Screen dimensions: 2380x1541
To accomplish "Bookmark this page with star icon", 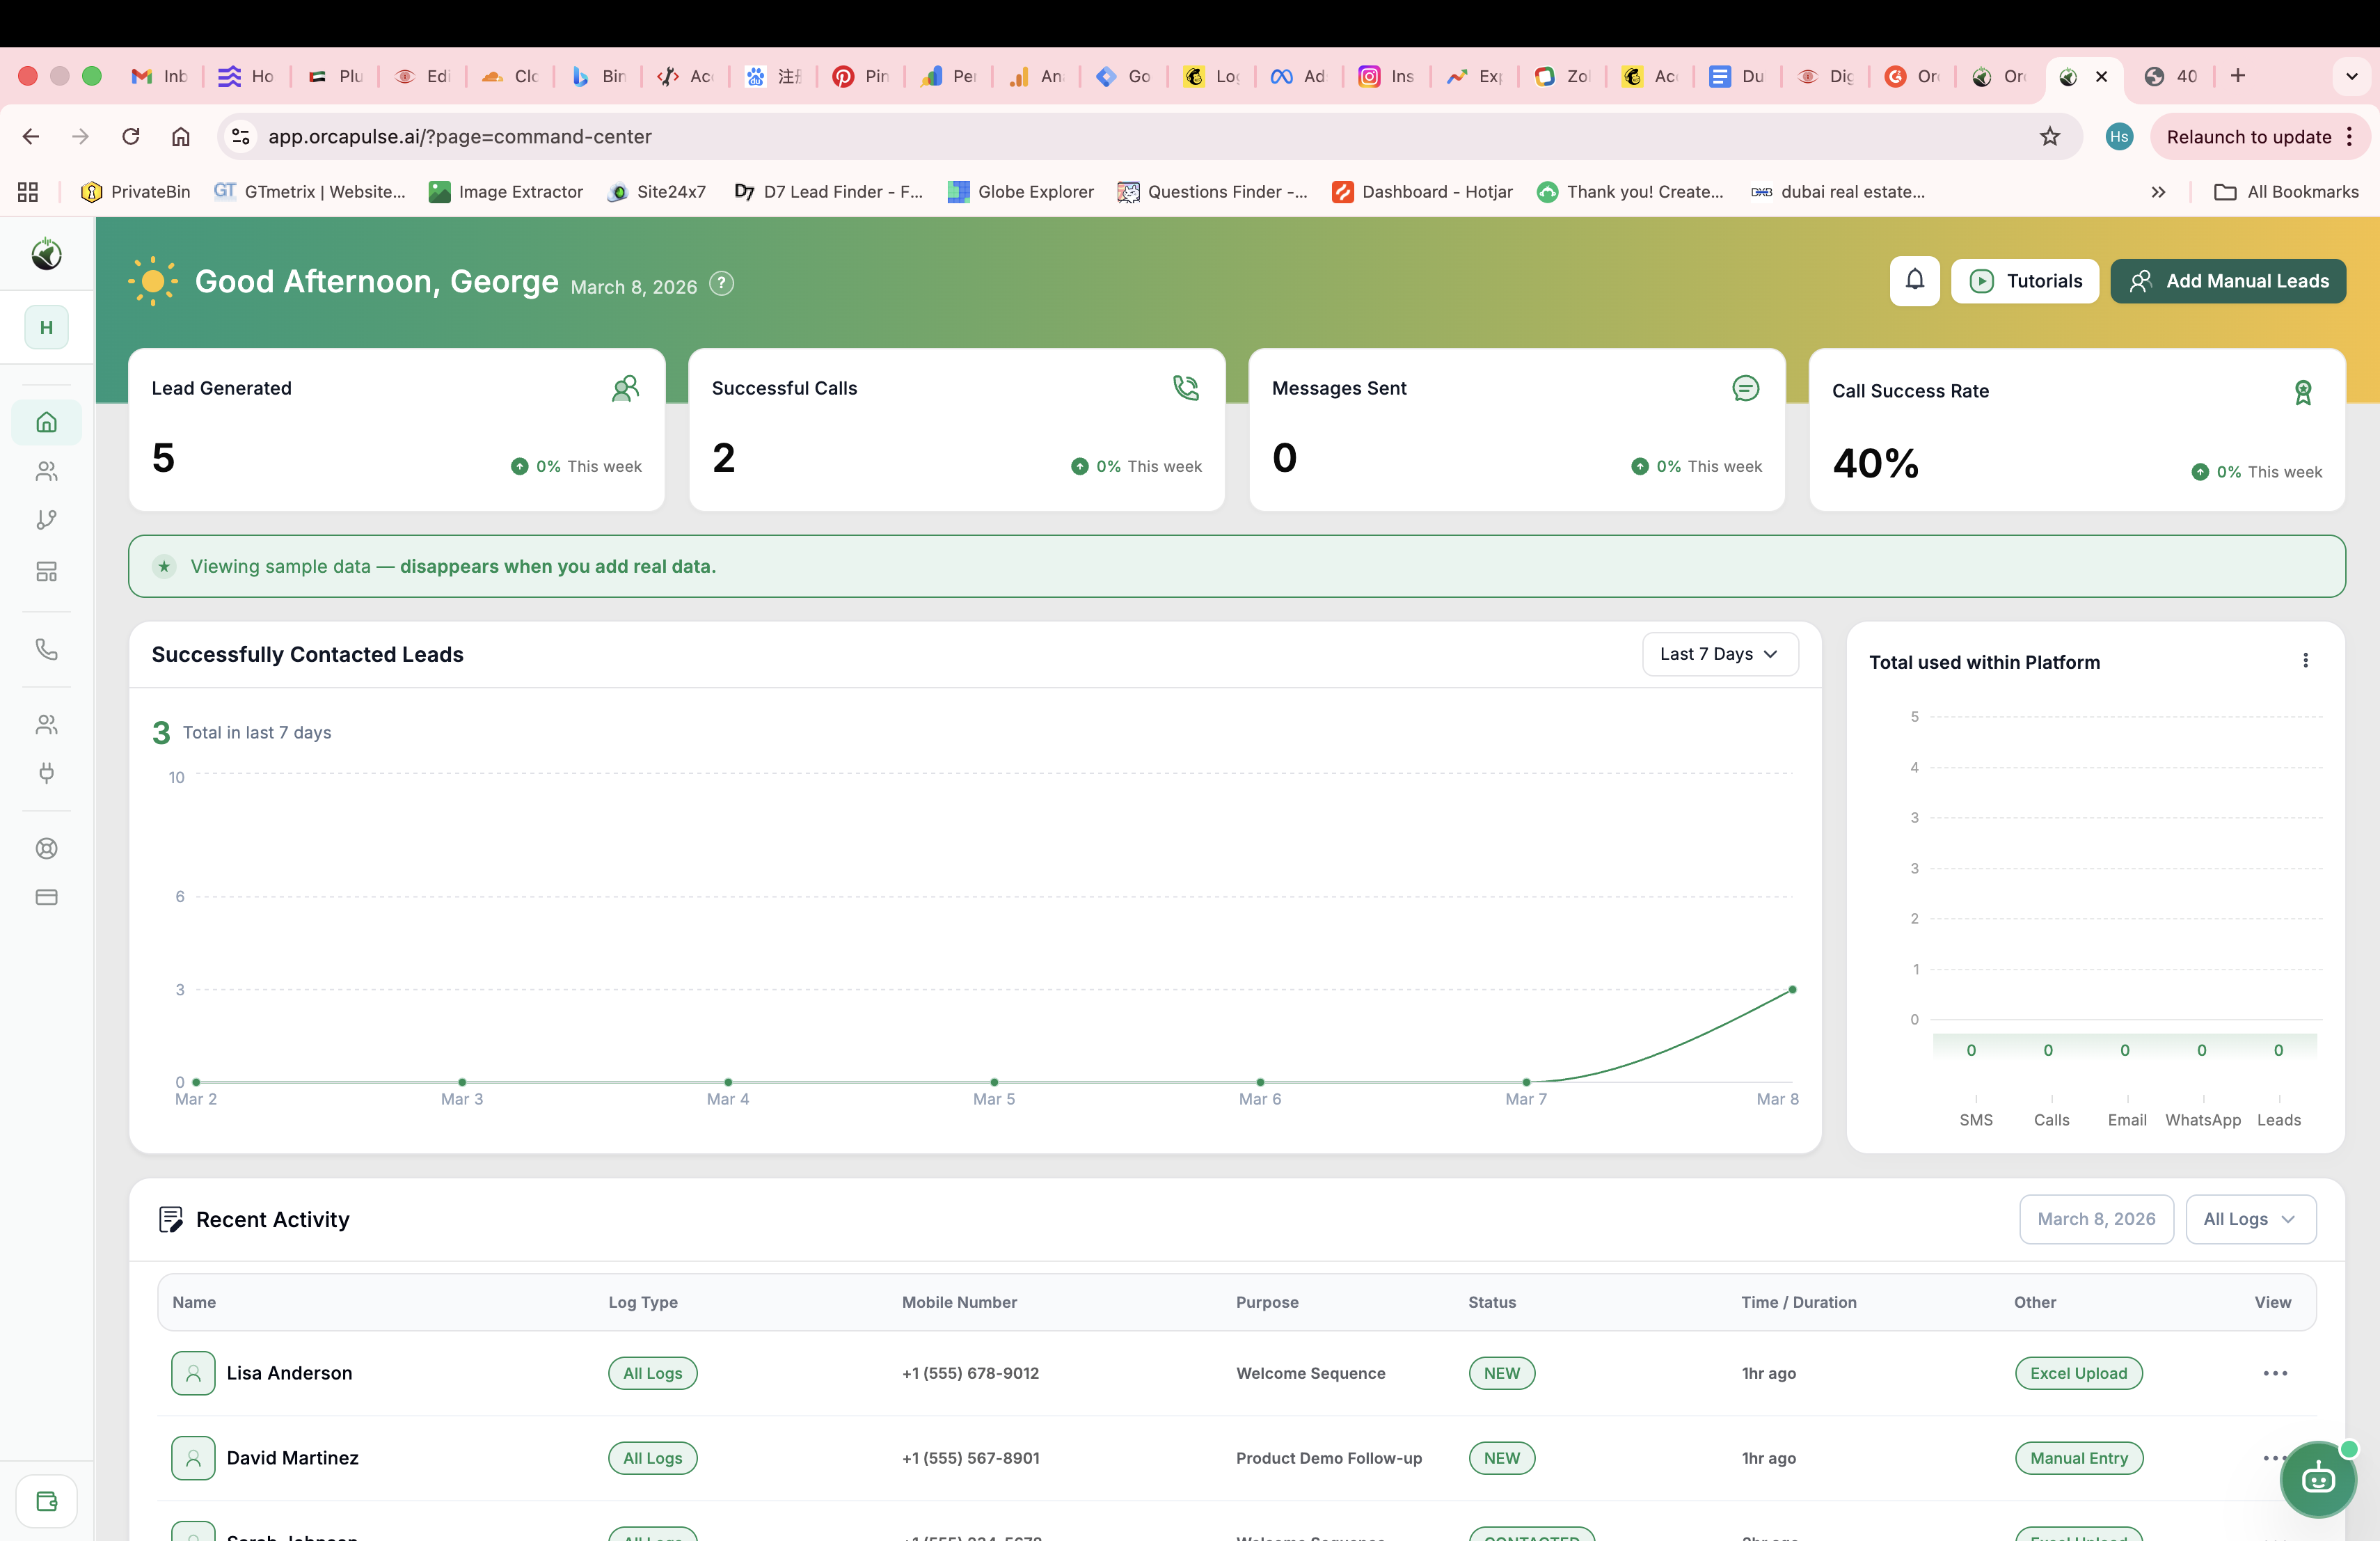I will pyautogui.click(x=2049, y=137).
